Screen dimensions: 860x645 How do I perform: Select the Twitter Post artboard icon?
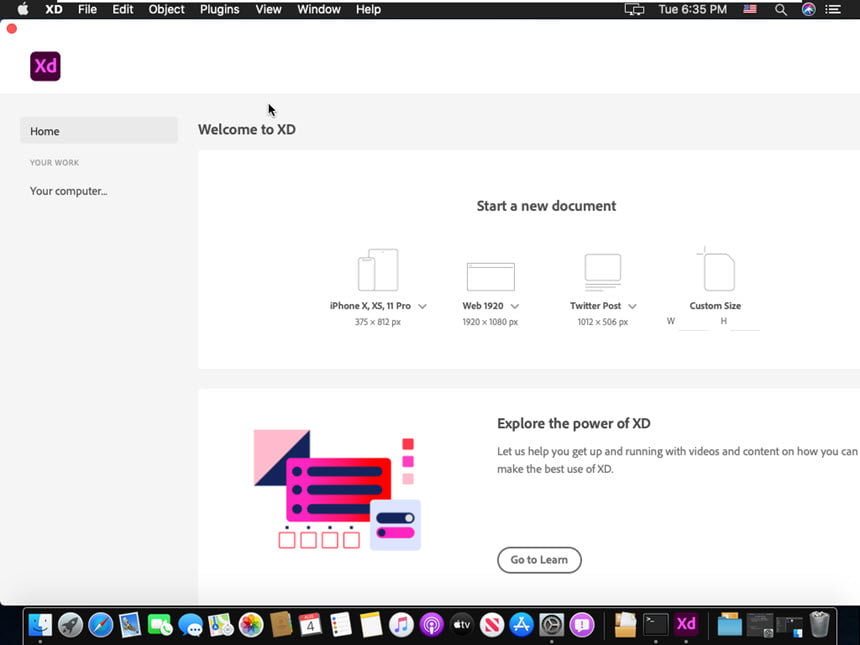click(602, 272)
